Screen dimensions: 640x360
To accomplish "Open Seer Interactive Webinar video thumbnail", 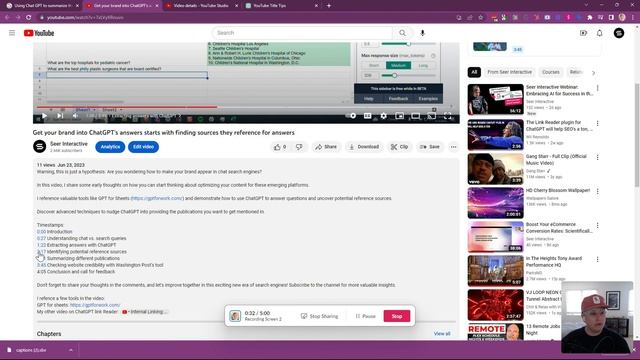I will (496, 99).
